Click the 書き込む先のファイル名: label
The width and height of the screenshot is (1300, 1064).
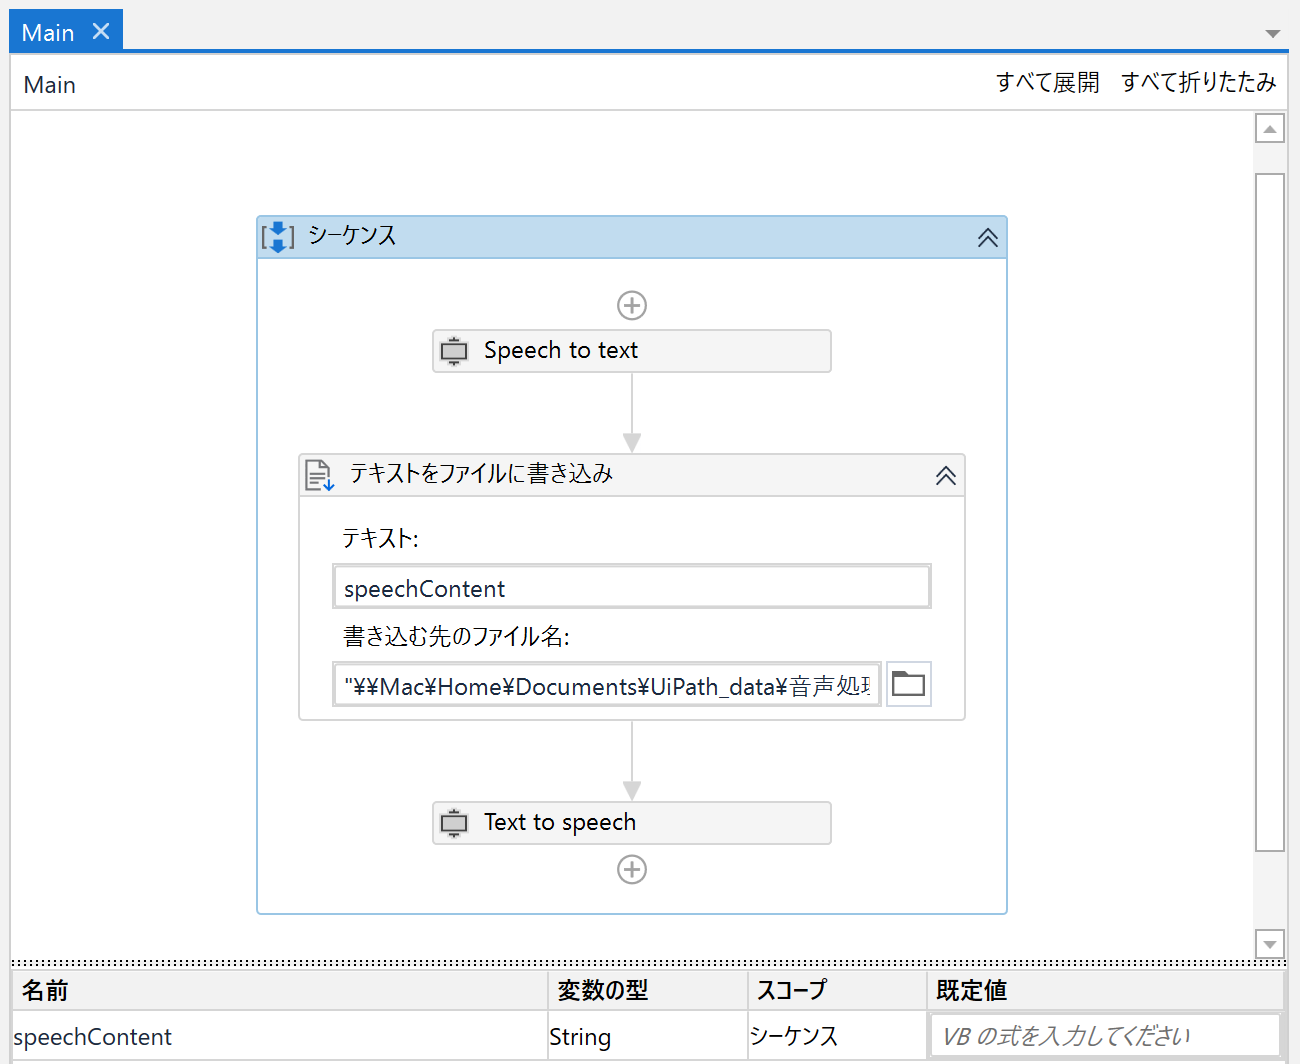tap(456, 636)
